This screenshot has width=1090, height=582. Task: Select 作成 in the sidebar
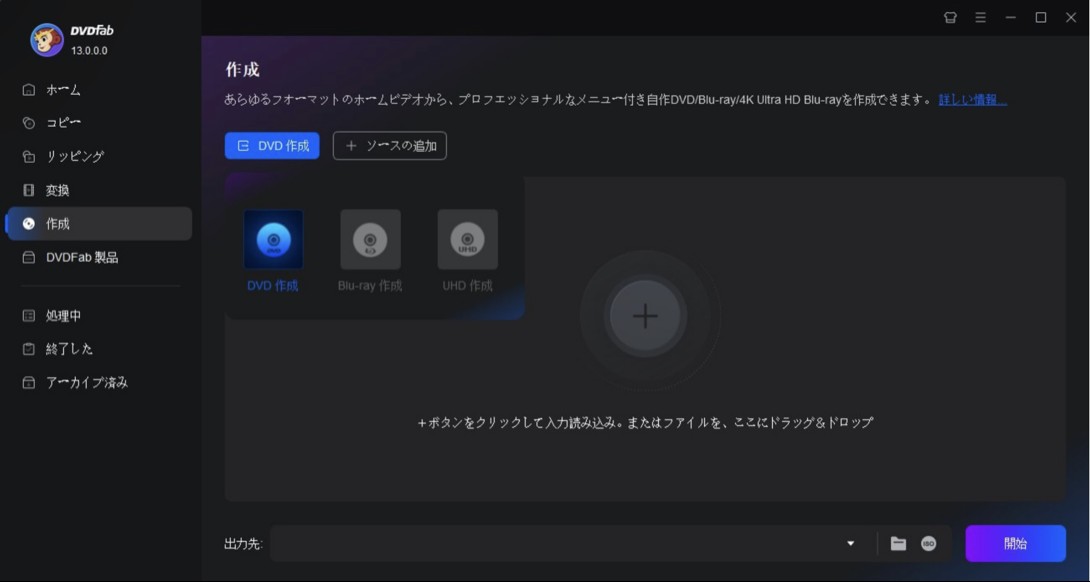[x=99, y=224]
